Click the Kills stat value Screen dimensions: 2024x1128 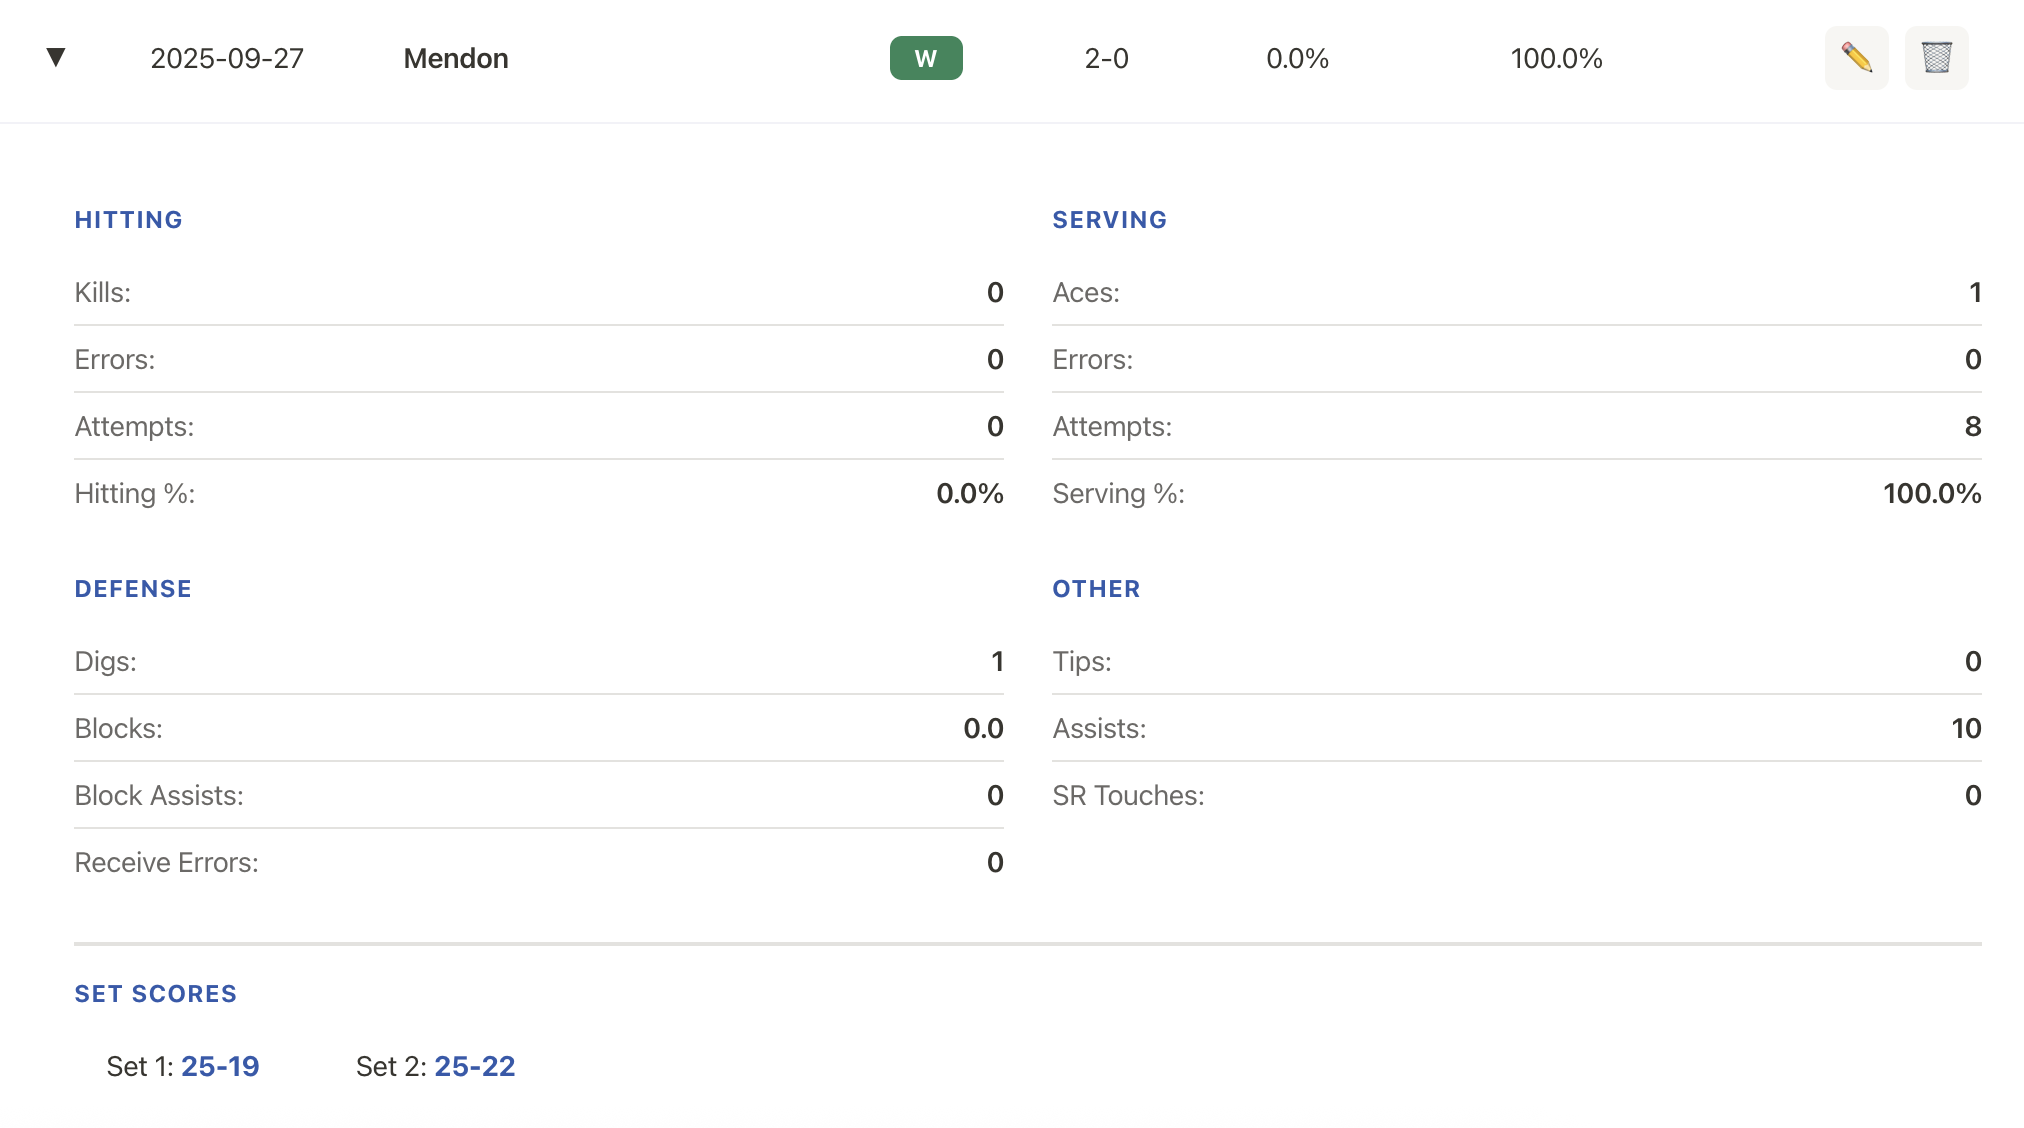994,292
